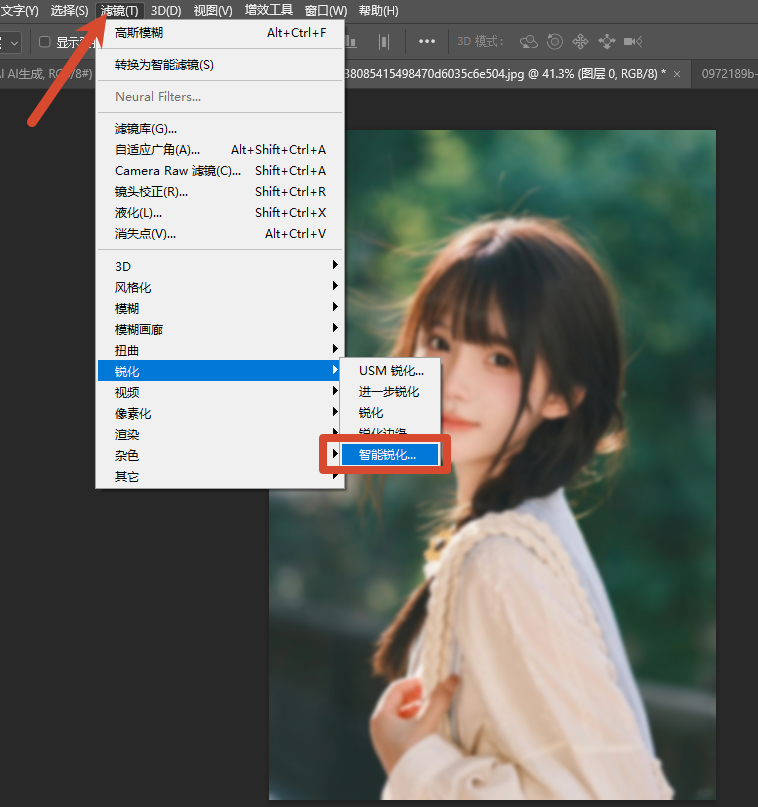Select the 3D pan camera tool

tap(580, 42)
